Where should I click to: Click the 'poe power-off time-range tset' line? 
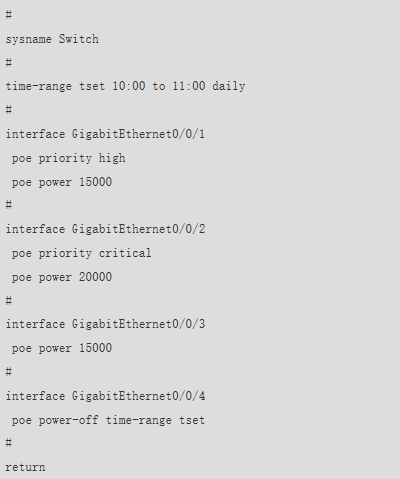(x=108, y=420)
